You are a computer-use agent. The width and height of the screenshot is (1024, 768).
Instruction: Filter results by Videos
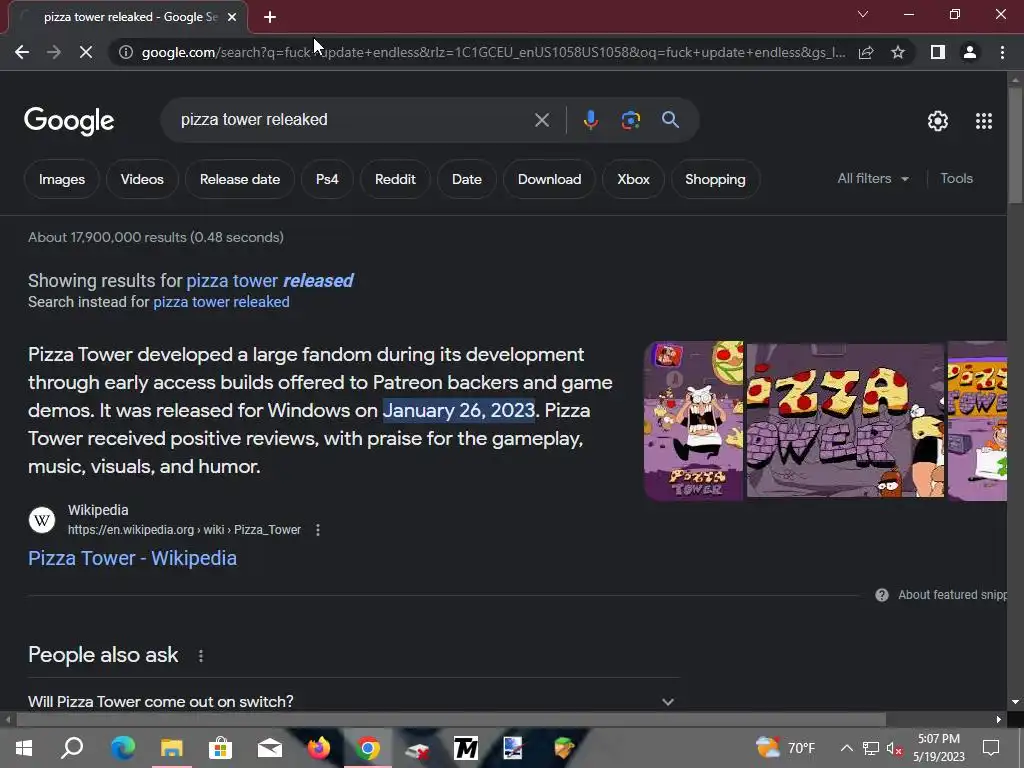142,179
